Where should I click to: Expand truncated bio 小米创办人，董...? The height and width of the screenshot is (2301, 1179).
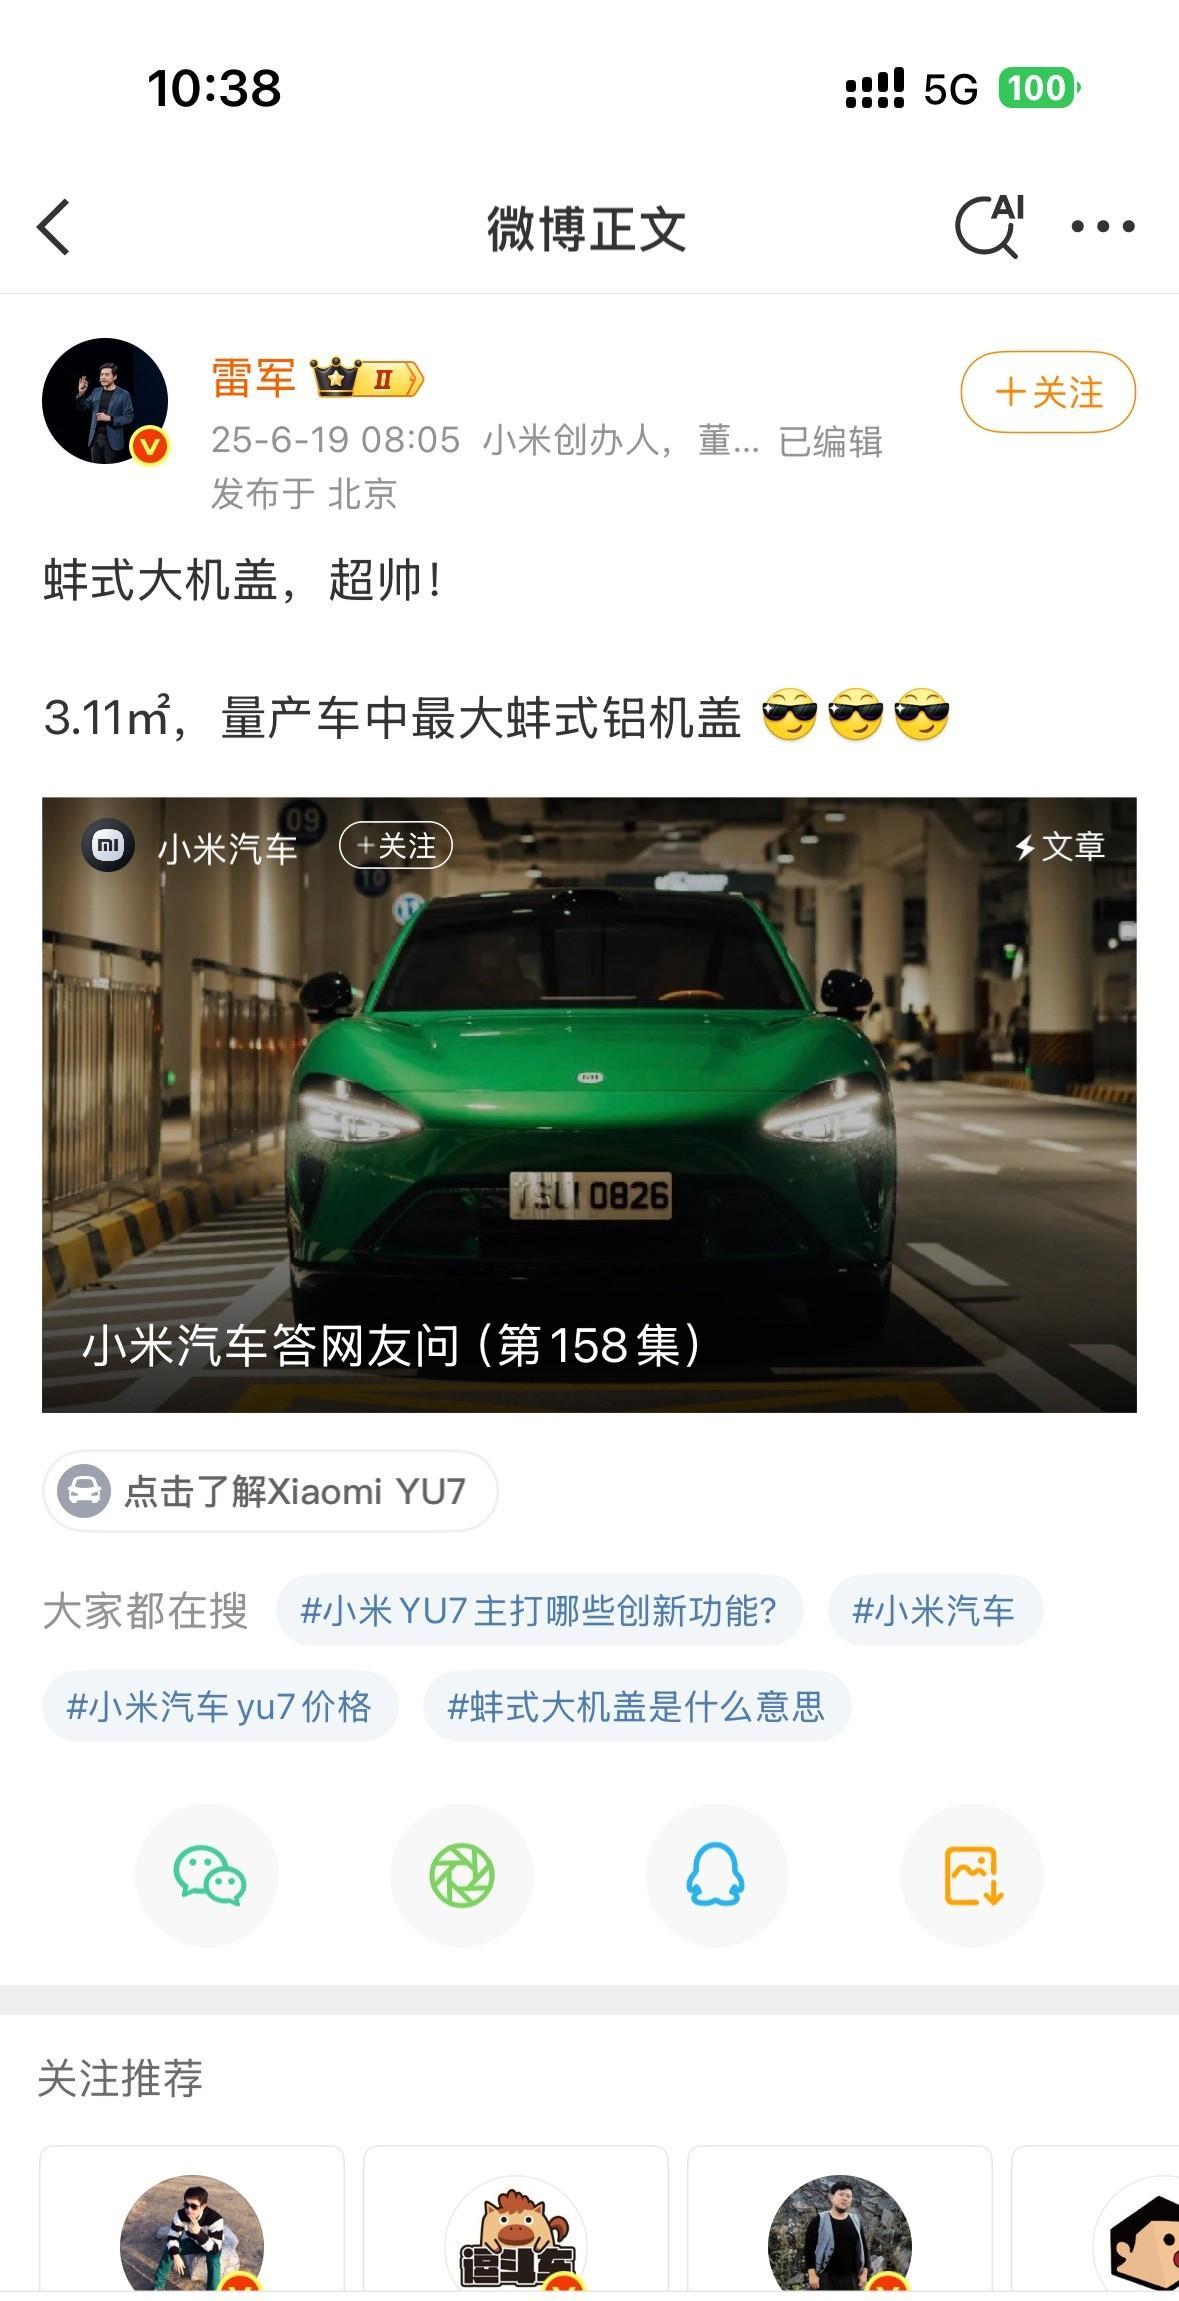pos(620,440)
